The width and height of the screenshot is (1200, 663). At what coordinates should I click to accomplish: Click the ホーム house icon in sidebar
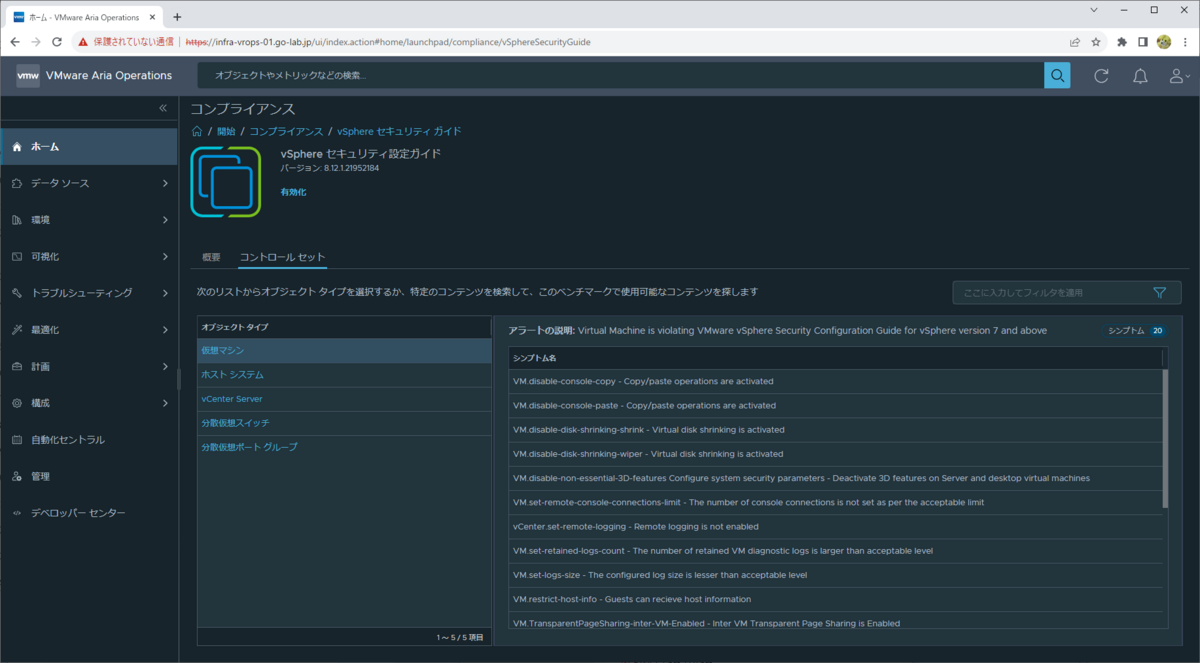tap(16, 146)
